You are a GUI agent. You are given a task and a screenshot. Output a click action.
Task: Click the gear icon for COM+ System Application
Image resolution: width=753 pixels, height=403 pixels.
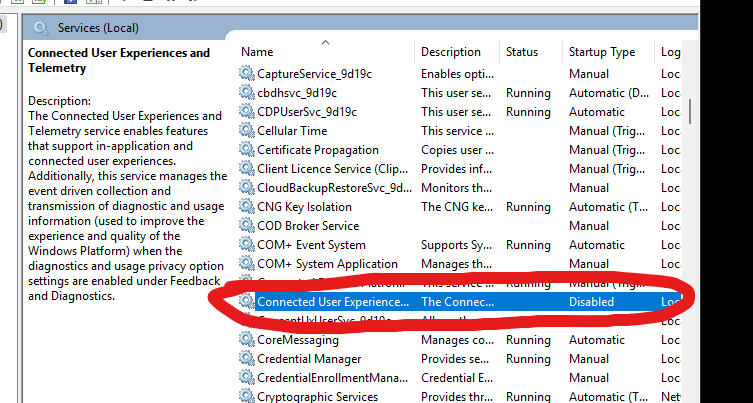(246, 264)
